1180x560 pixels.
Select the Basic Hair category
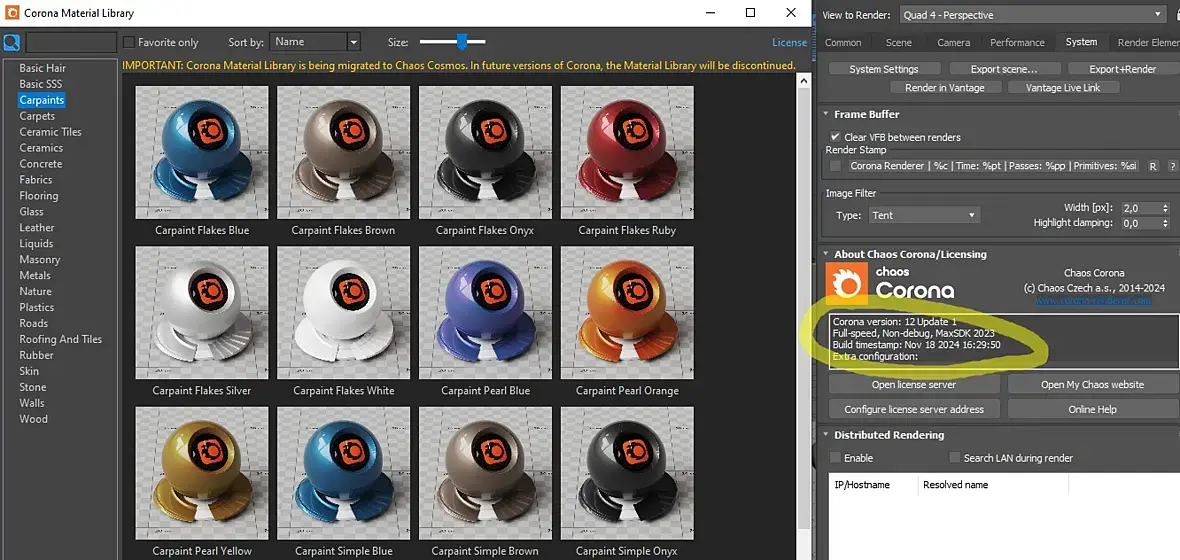[43, 68]
